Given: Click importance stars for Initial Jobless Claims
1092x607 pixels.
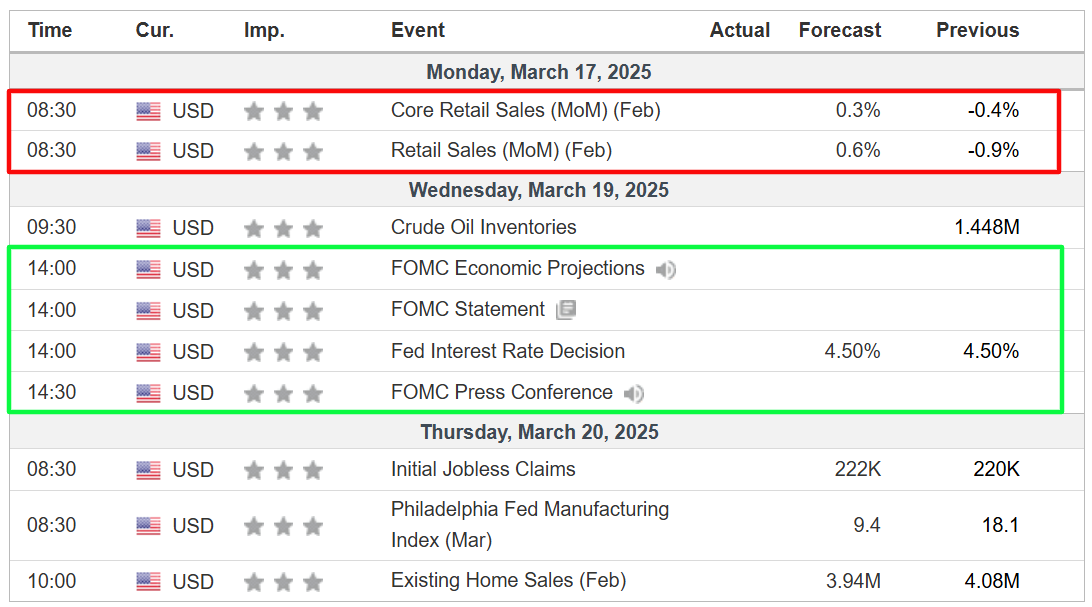Looking at the screenshot, I should click(x=283, y=471).
